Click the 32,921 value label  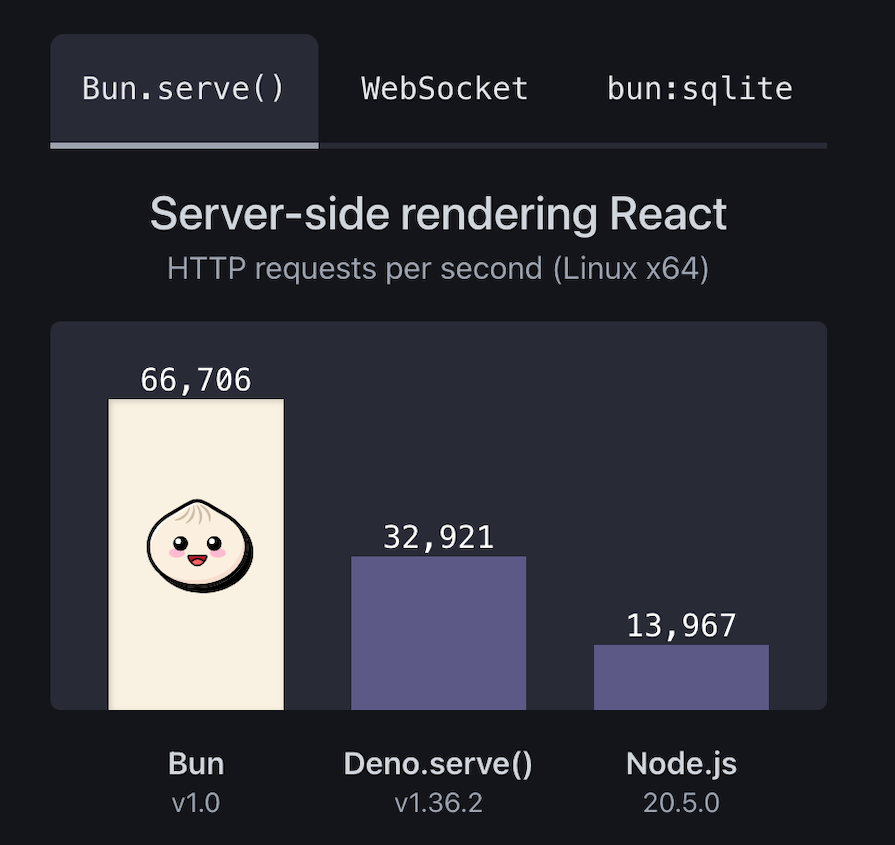point(438,537)
